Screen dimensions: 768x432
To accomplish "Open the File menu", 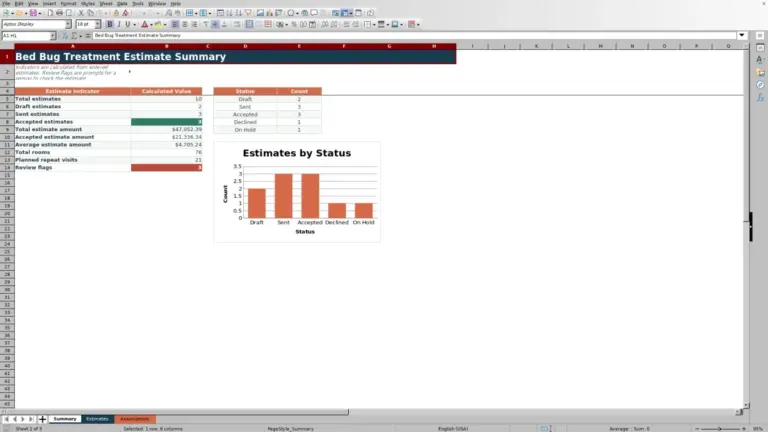I will pyautogui.click(x=6, y=3).
